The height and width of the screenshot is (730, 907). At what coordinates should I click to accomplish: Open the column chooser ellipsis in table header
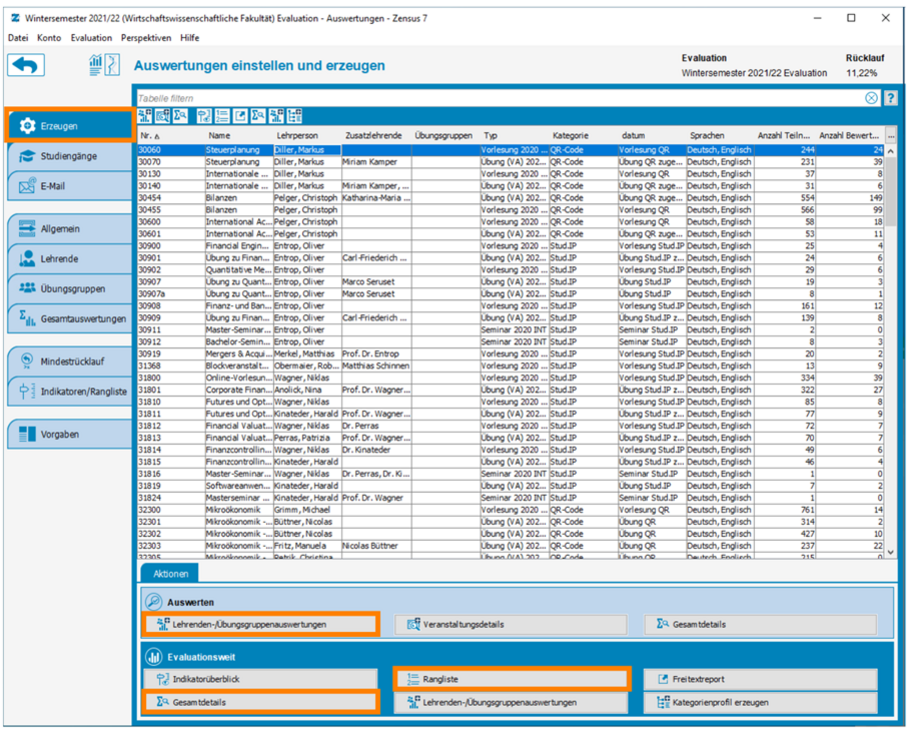[891, 136]
